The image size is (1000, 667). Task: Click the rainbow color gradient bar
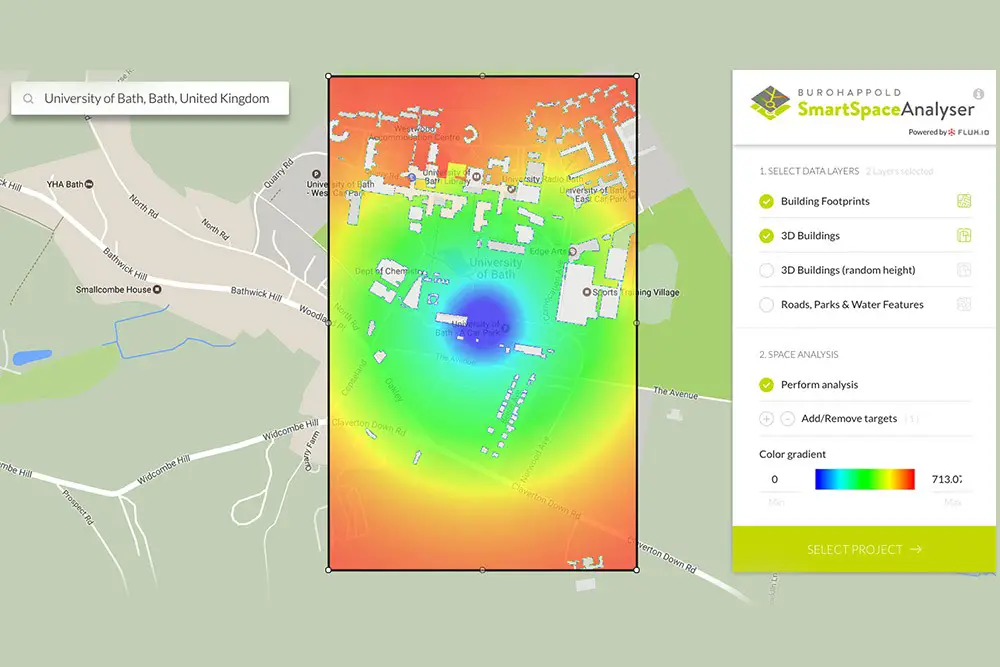(x=865, y=479)
